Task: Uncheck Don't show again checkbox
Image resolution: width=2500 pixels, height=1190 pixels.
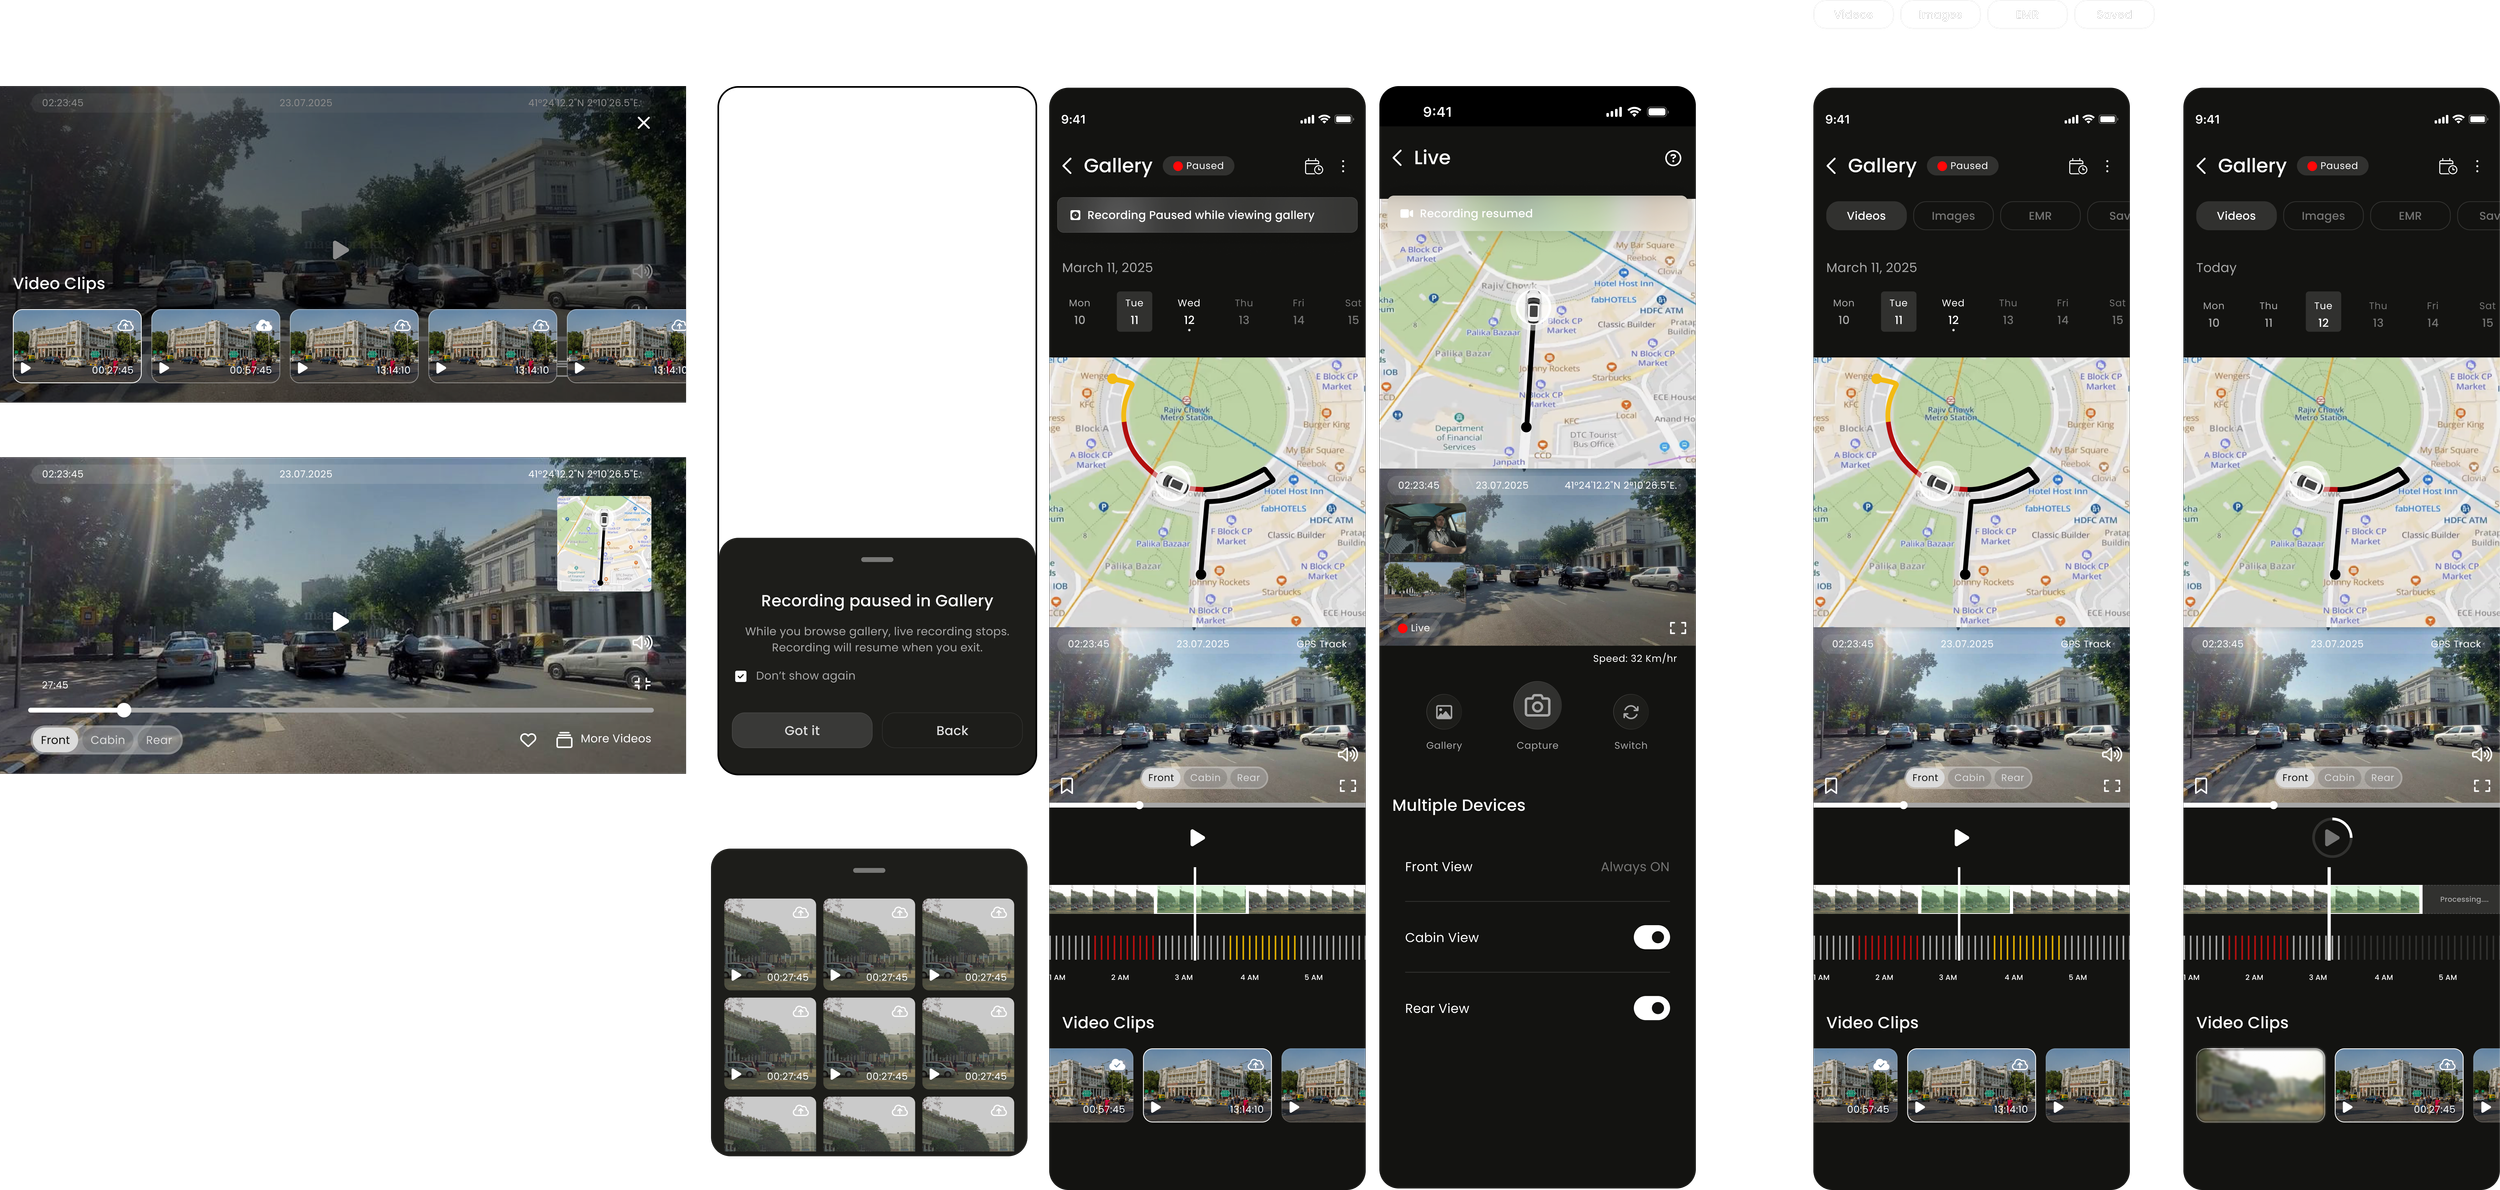Action: tap(741, 676)
